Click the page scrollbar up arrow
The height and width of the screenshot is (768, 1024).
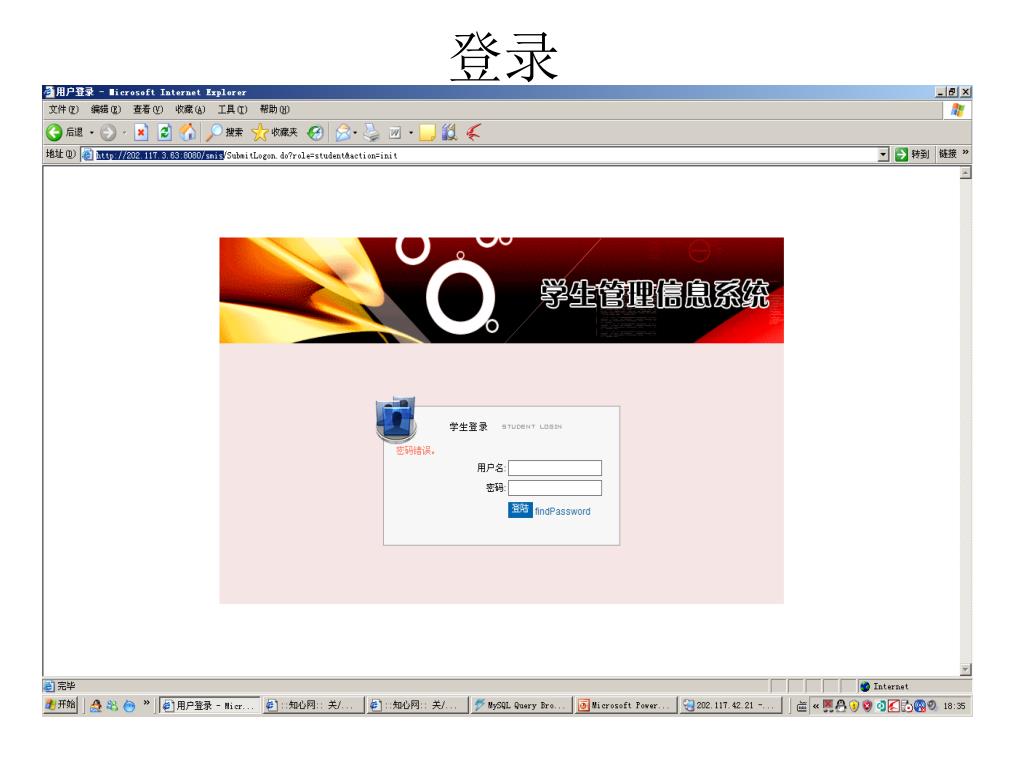click(965, 173)
